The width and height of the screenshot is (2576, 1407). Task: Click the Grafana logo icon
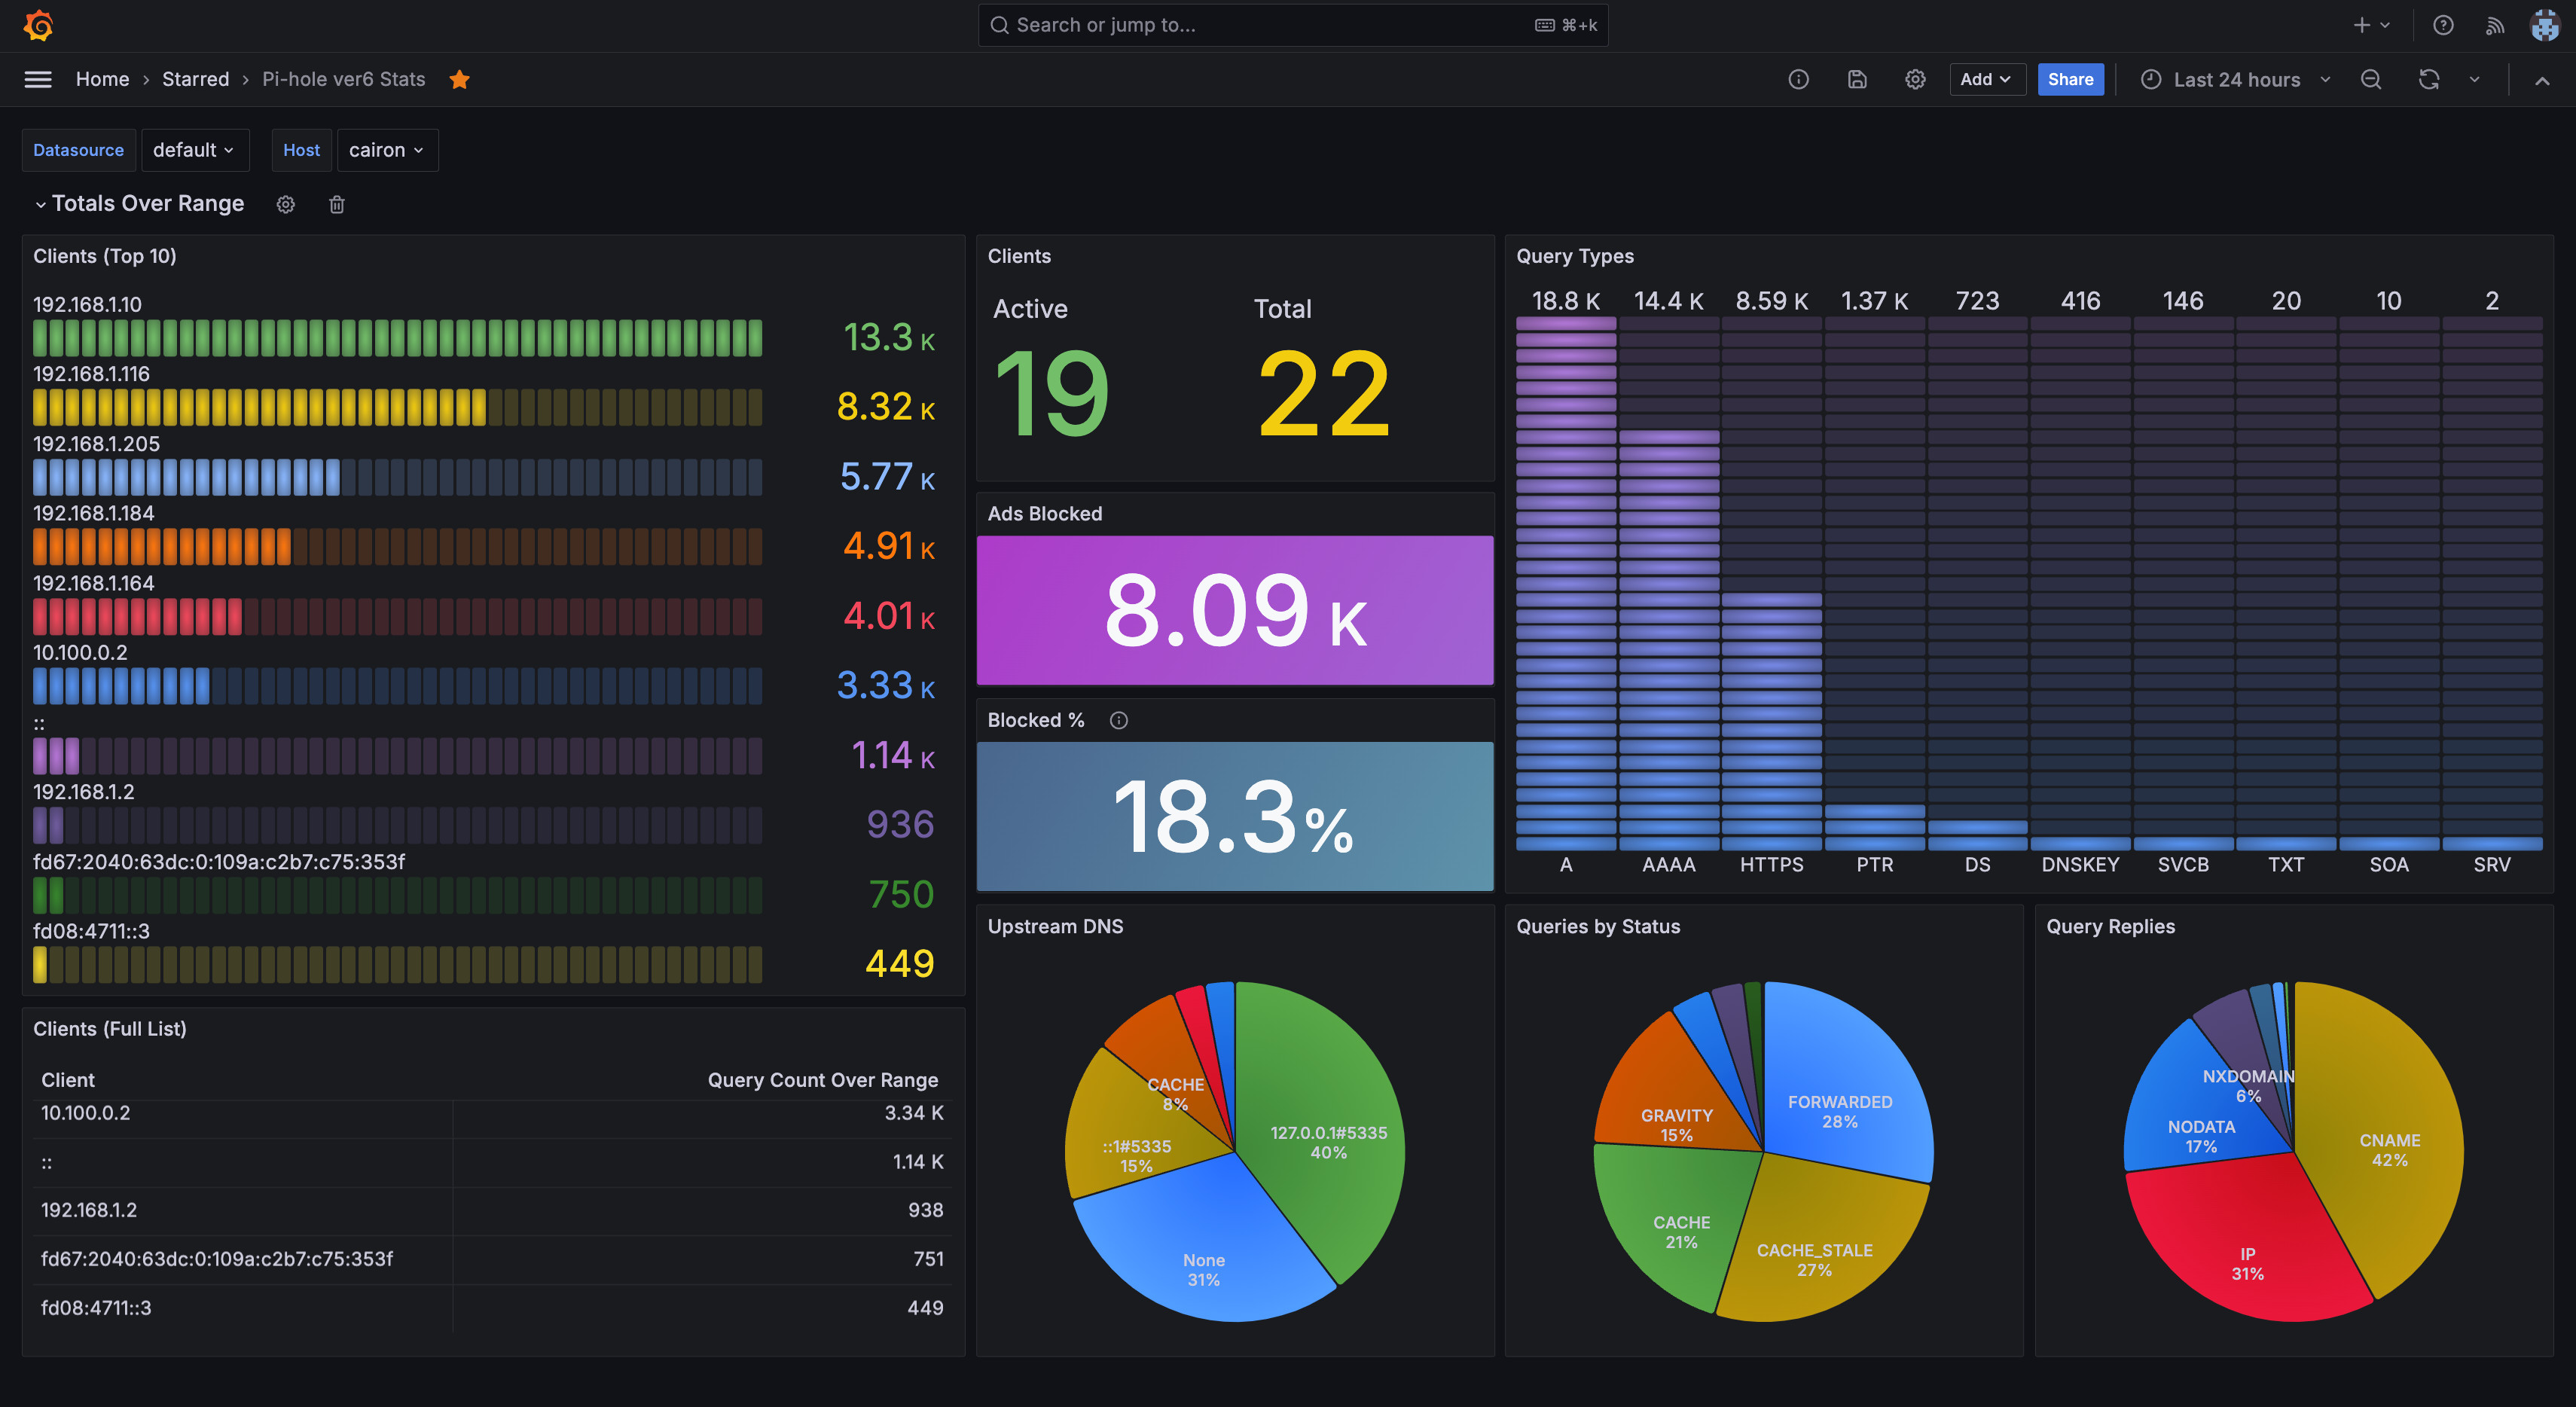(x=38, y=25)
